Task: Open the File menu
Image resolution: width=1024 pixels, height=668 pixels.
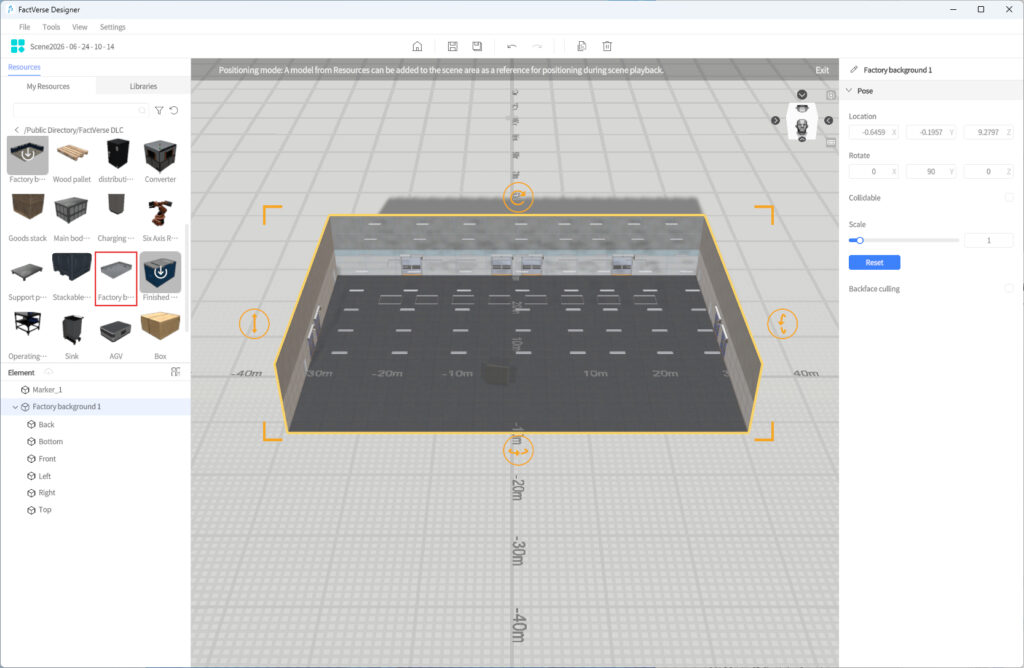Action: [x=25, y=27]
